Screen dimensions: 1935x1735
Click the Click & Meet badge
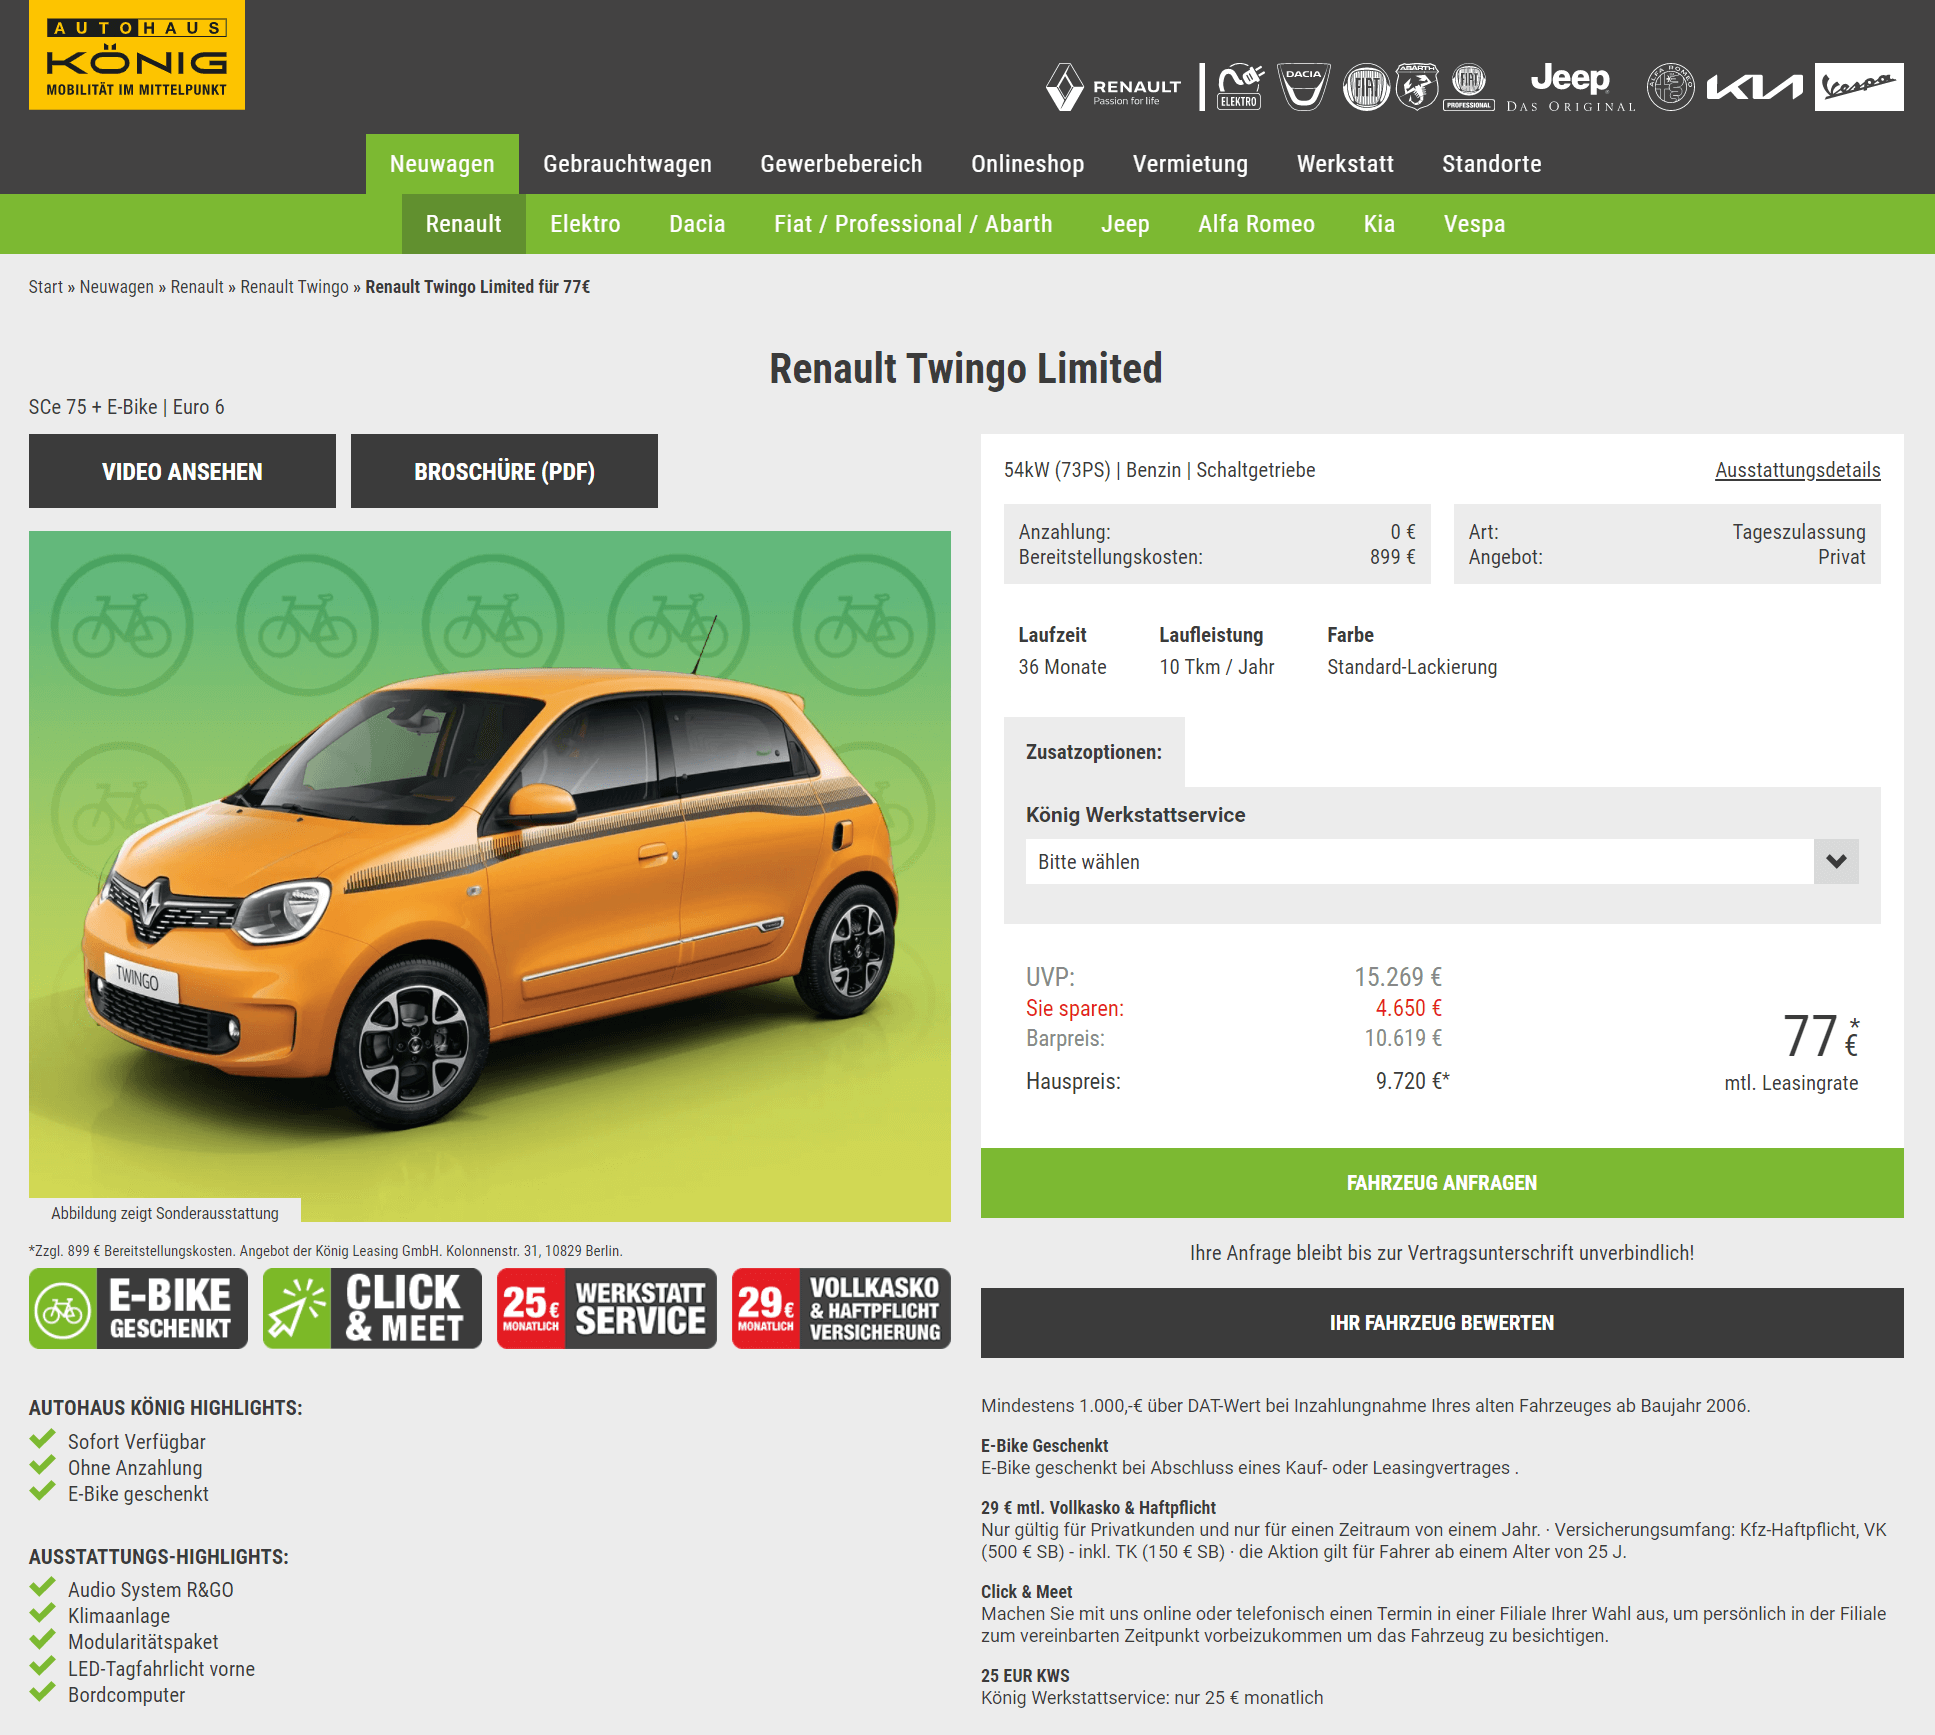(372, 1309)
